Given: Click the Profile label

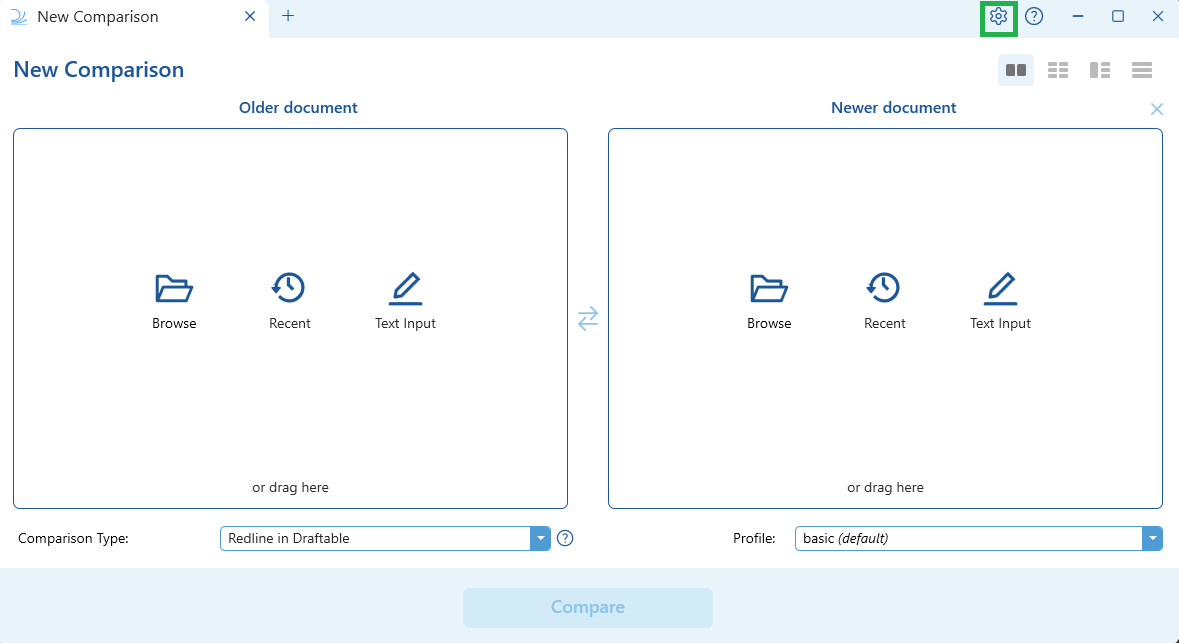Looking at the screenshot, I should (754, 538).
